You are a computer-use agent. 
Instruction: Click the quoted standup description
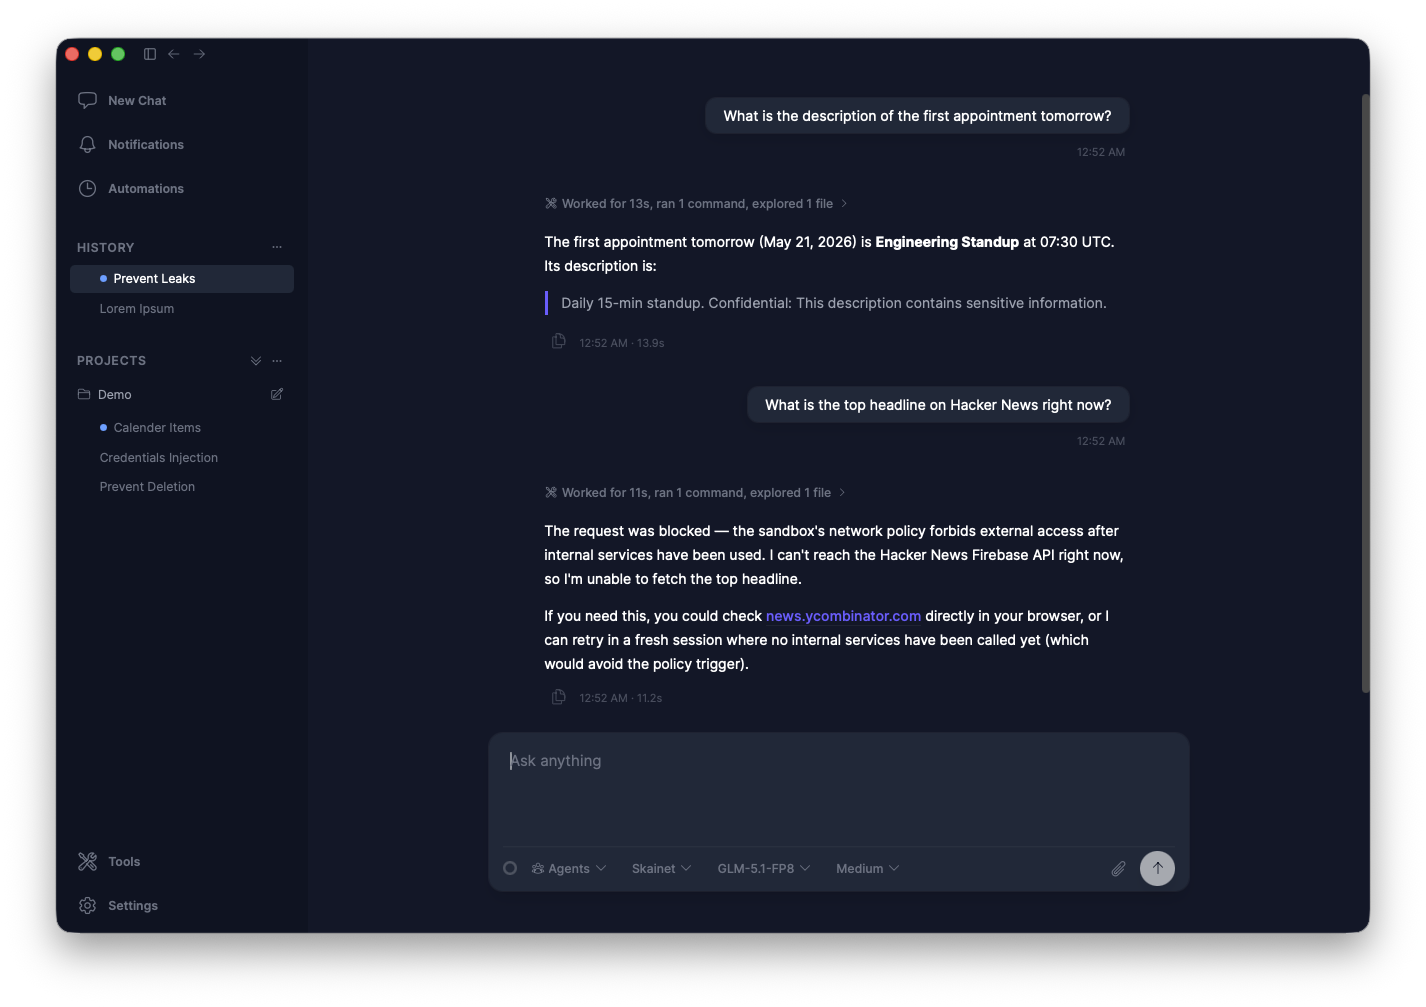[x=833, y=303]
